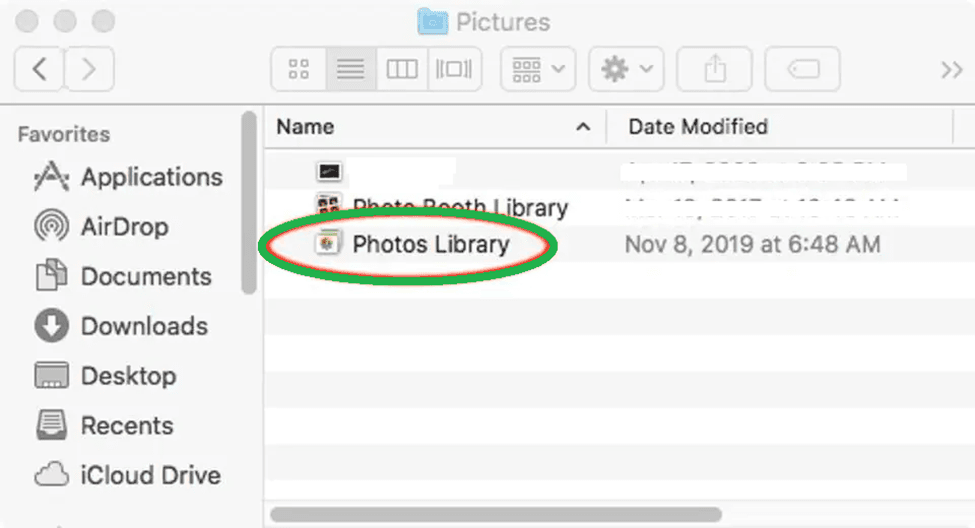This screenshot has height=528, width=975.
Task: Select AirDrop in the sidebar
Action: [124, 227]
